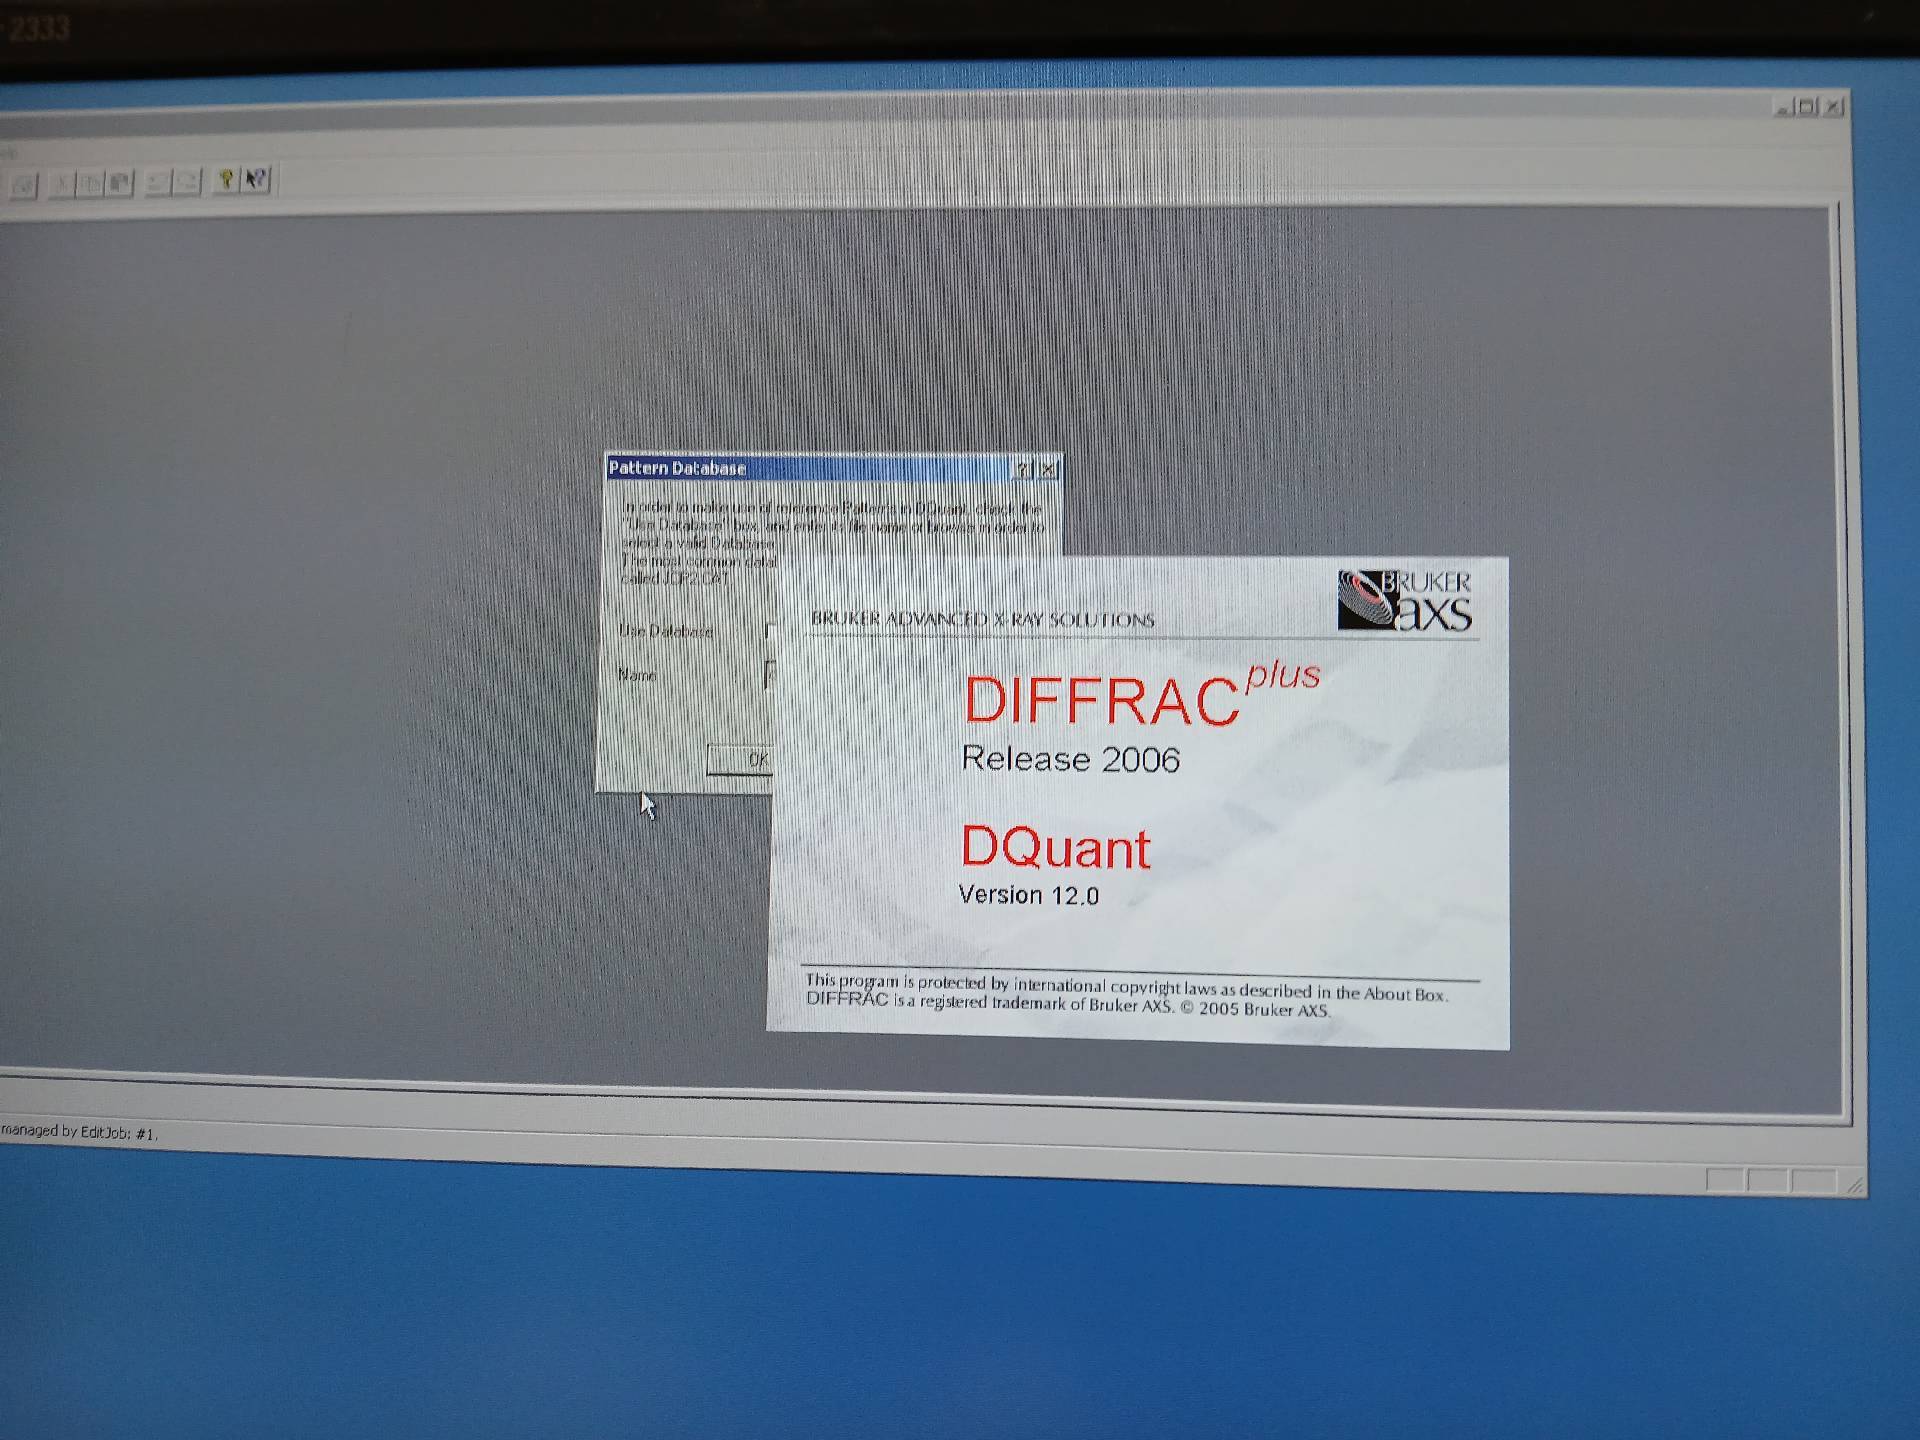Click the window resize grip at status bar corner
Image resolution: width=1920 pixels, height=1440 pixels.
click(1855, 1185)
